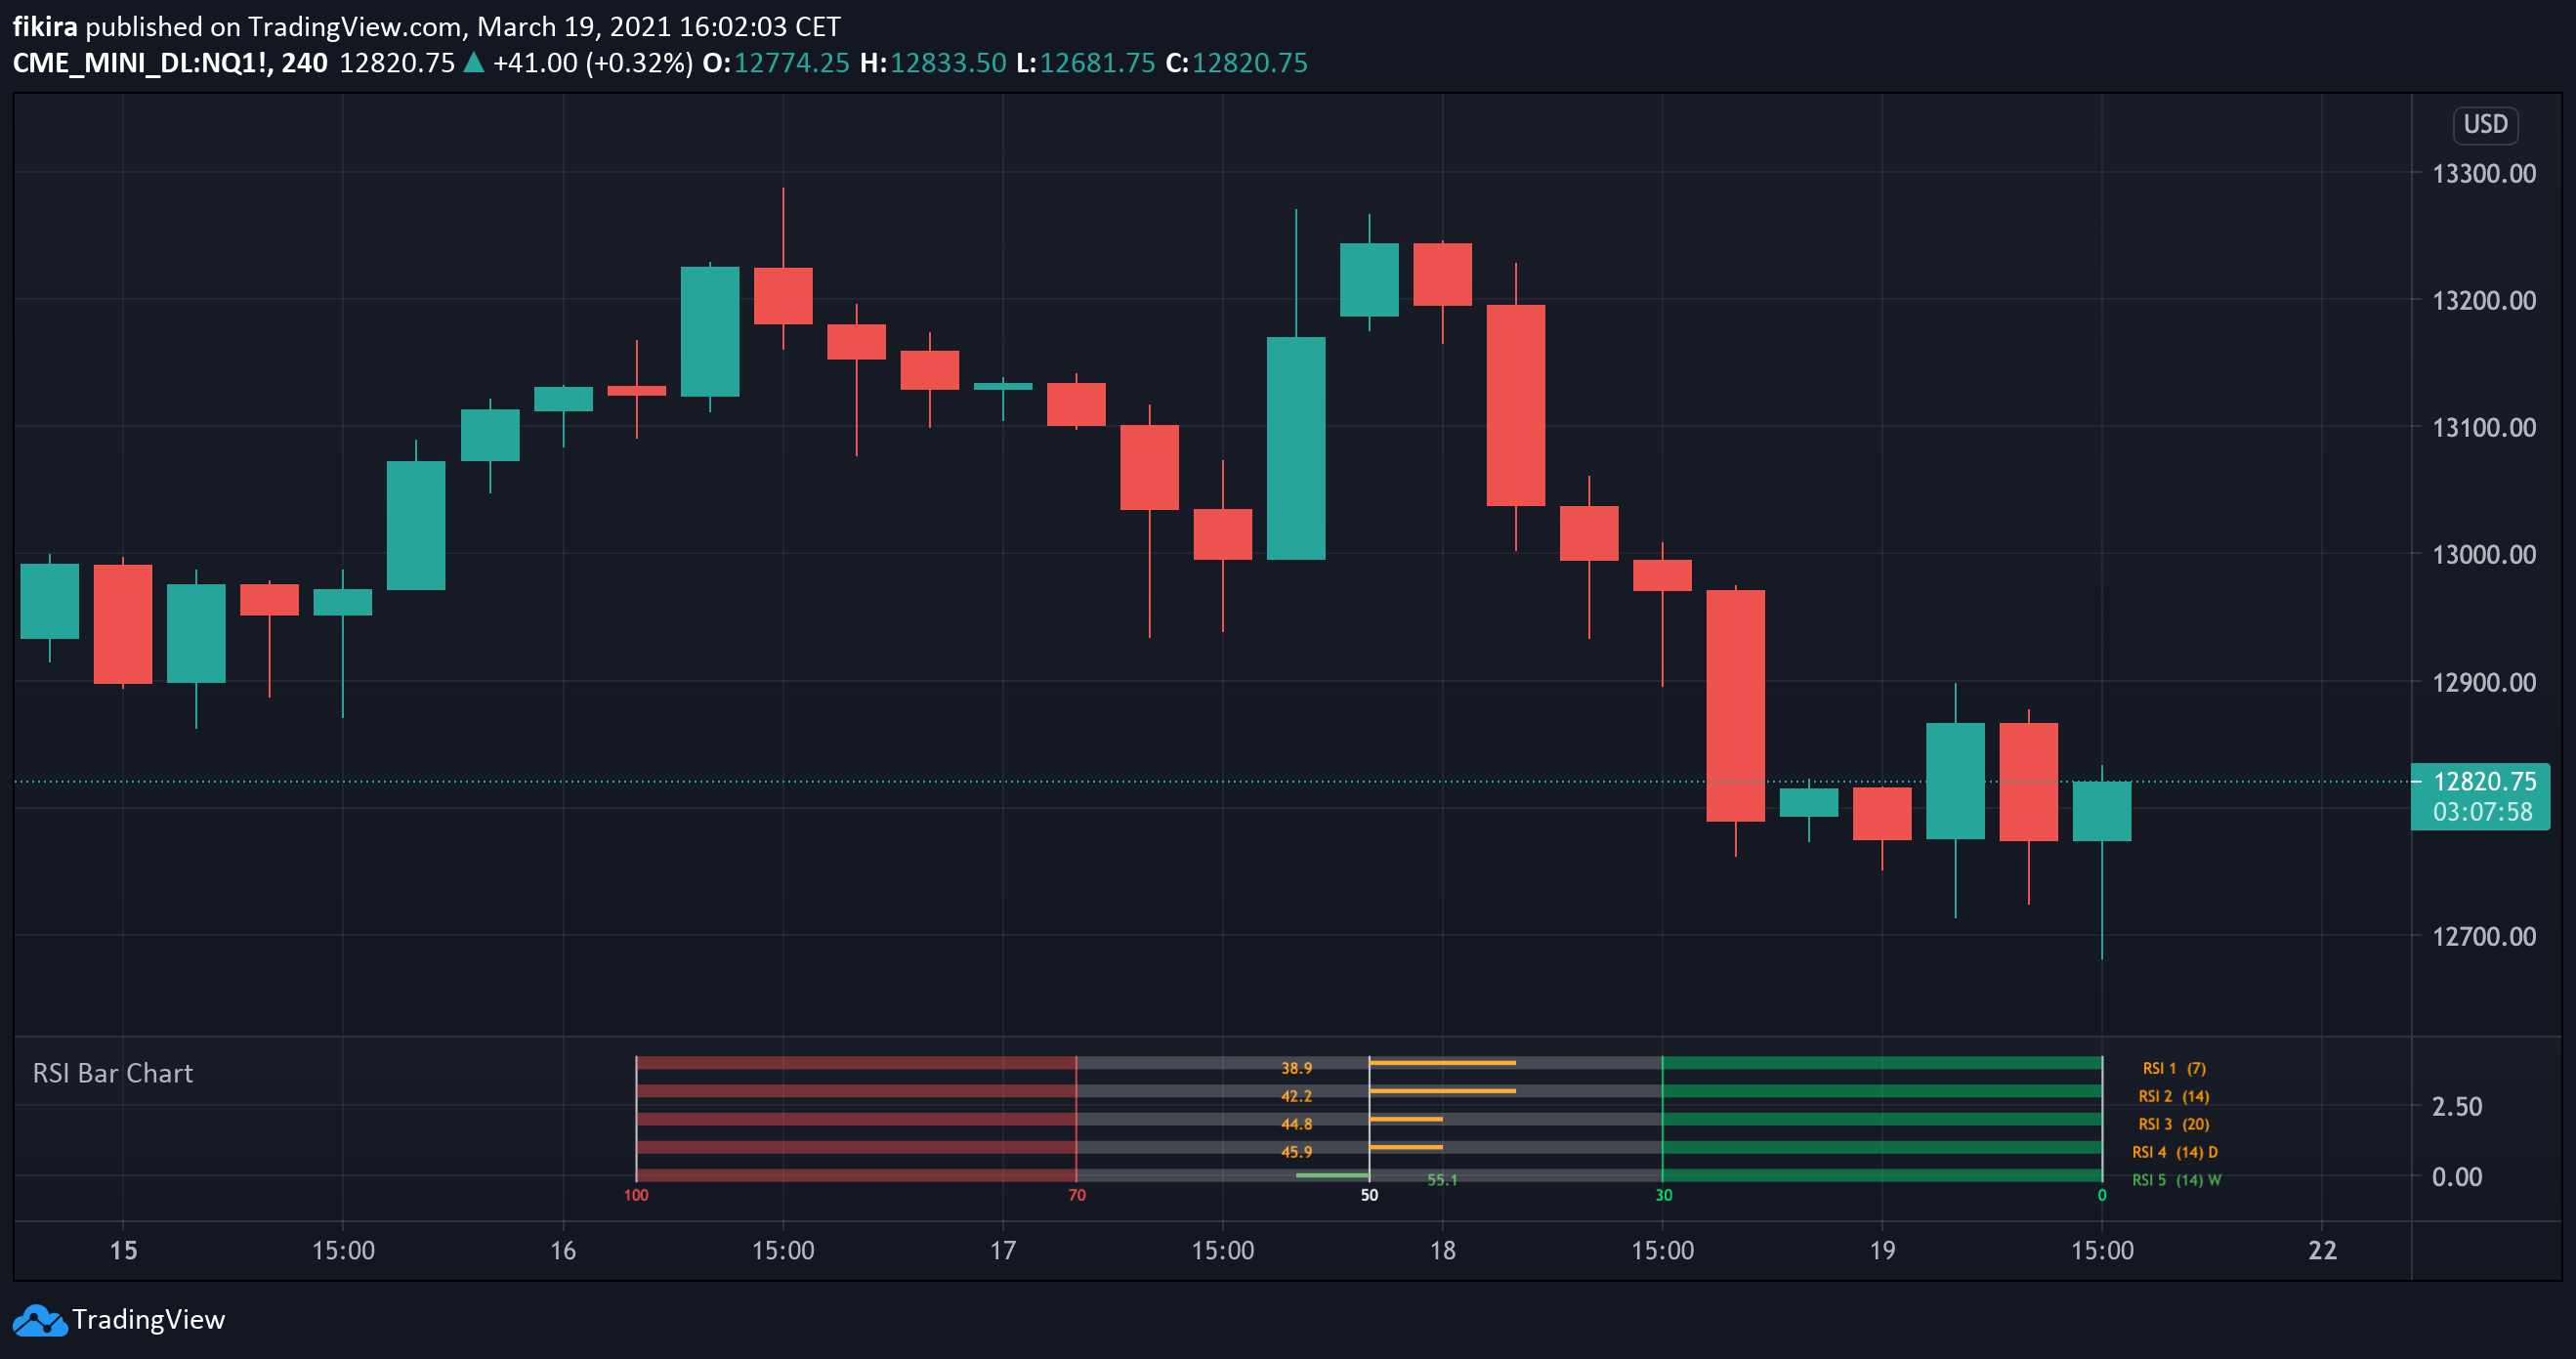Click the RSI scale marker 100
Image resolution: width=2576 pixels, height=1359 pixels.
pos(636,1195)
